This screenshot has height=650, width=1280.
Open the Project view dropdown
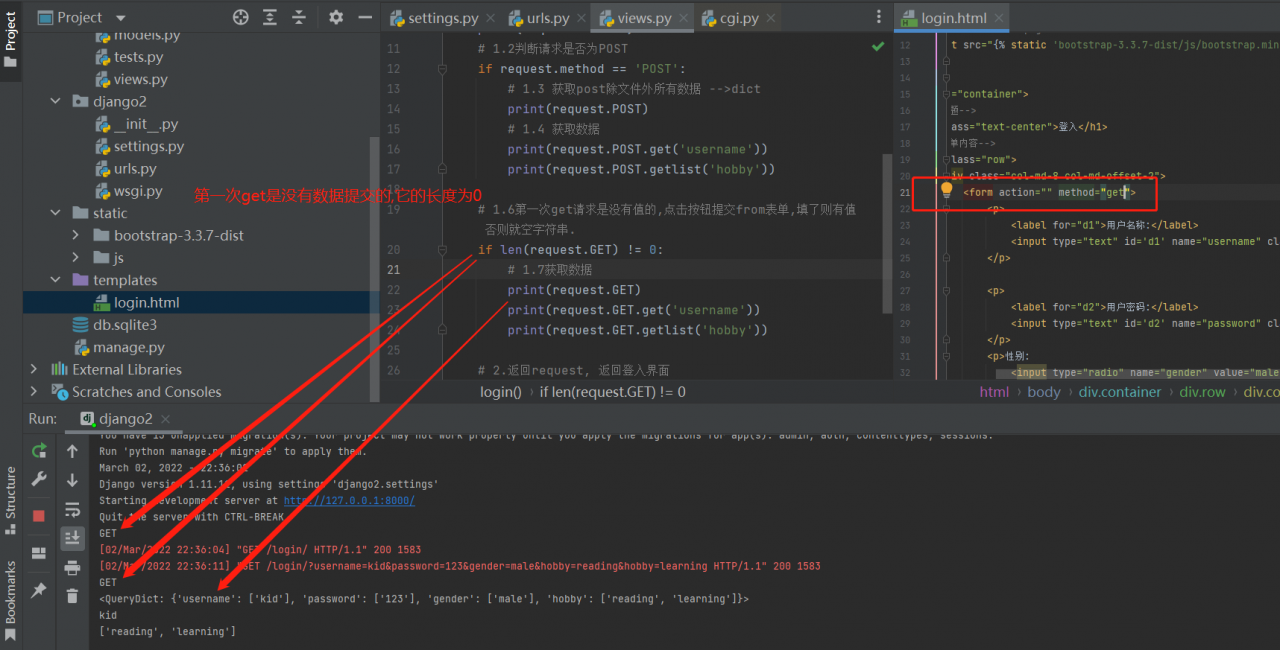[x=121, y=18]
